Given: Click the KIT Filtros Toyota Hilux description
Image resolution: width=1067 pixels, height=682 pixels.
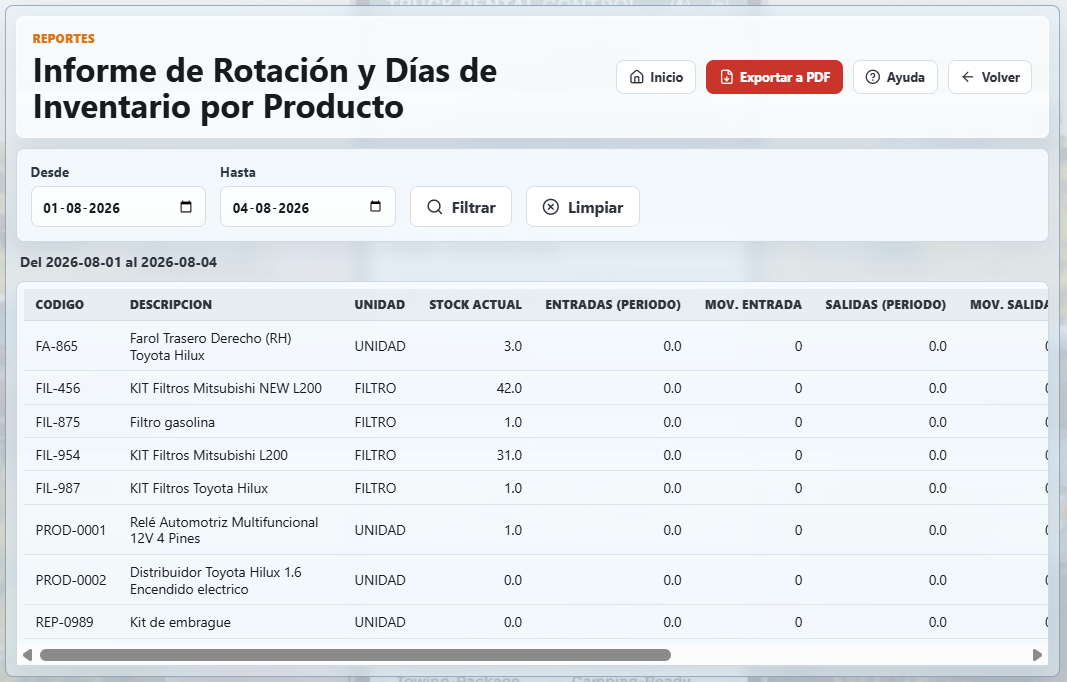Looking at the screenshot, I should [199, 488].
